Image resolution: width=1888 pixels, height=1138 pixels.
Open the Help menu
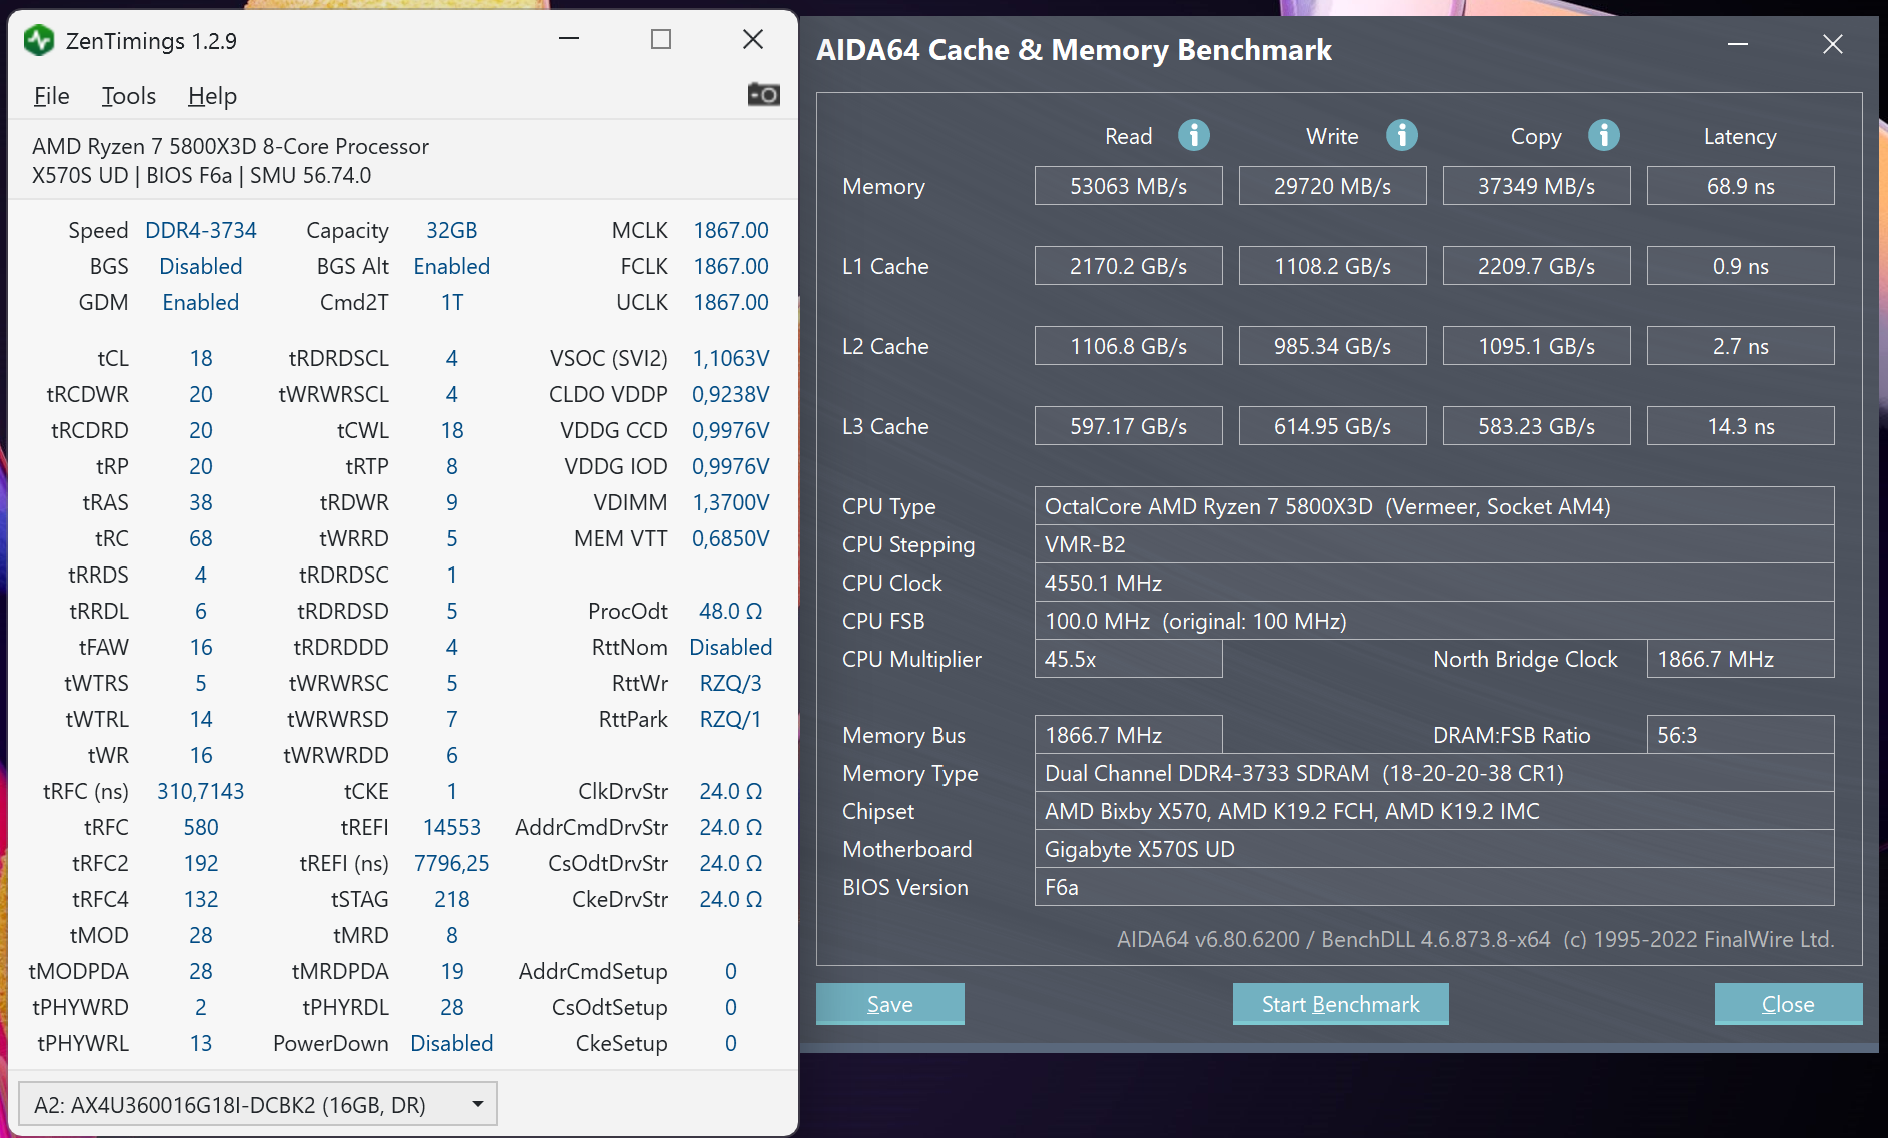pyautogui.click(x=212, y=96)
